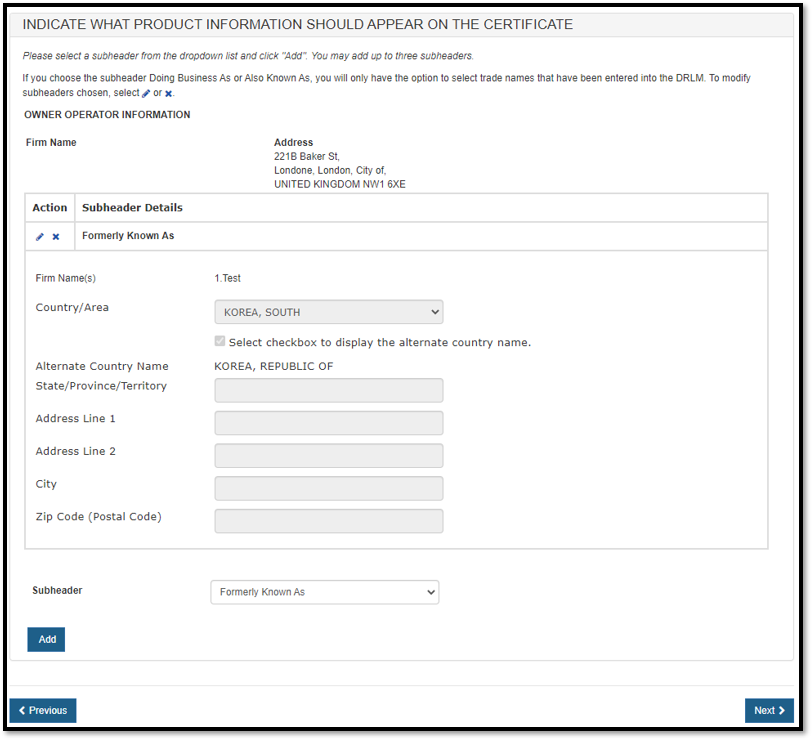Viewport: 812px width, 740px height.
Task: Select the Formerly Known As row text
Action: point(128,236)
